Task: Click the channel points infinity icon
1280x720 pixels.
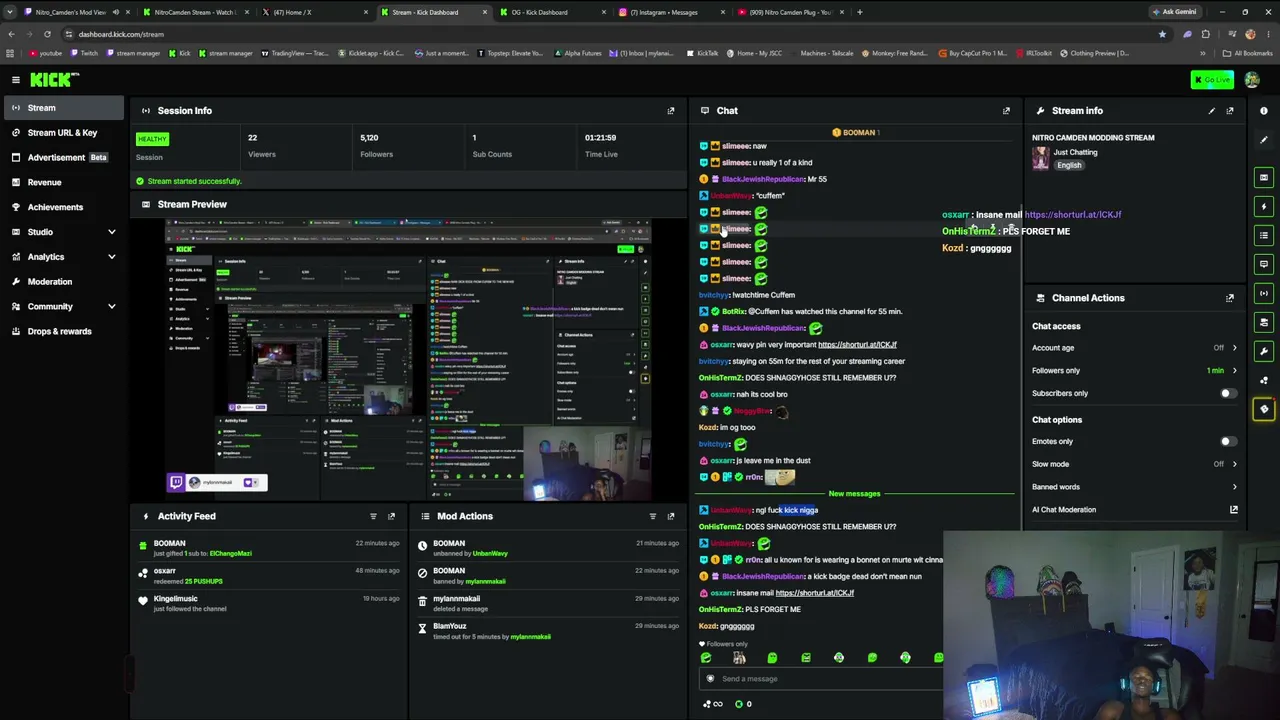Action: [x=712, y=704]
